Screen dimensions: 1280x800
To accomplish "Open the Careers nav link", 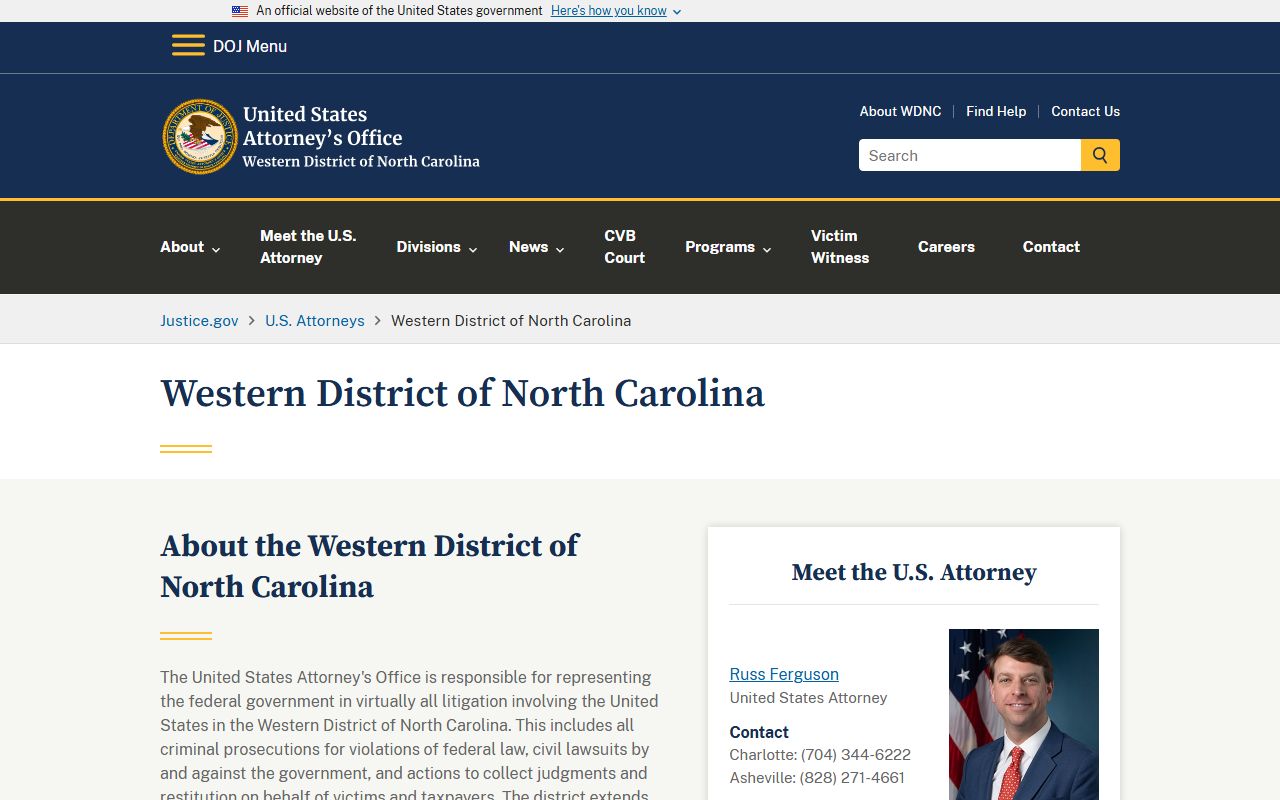I will click(946, 247).
